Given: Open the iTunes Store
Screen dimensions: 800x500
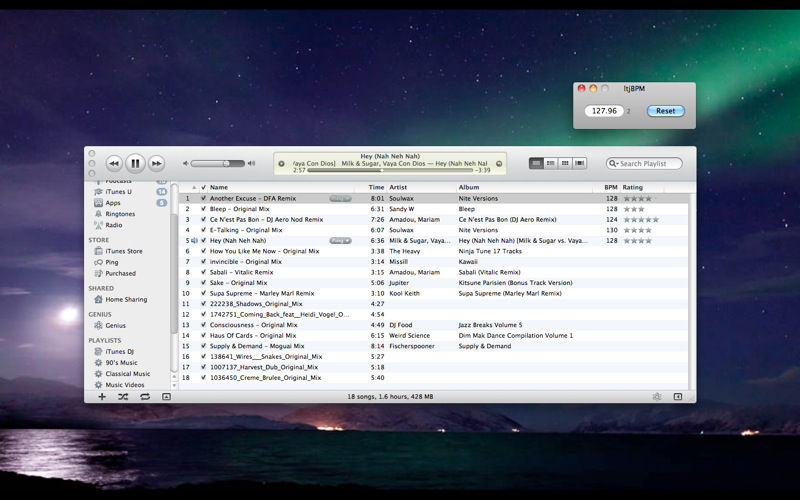Looking at the screenshot, I should (124, 251).
